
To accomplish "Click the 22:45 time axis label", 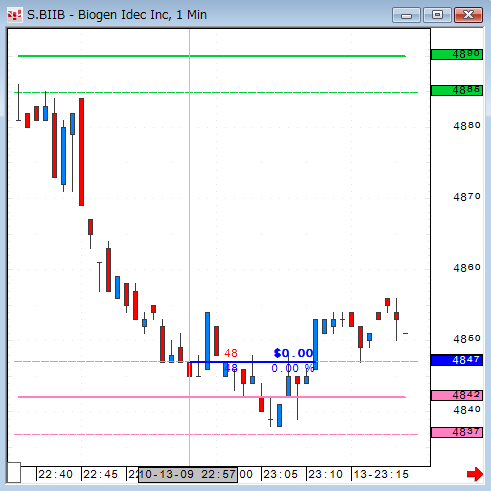I will [x=100, y=474].
